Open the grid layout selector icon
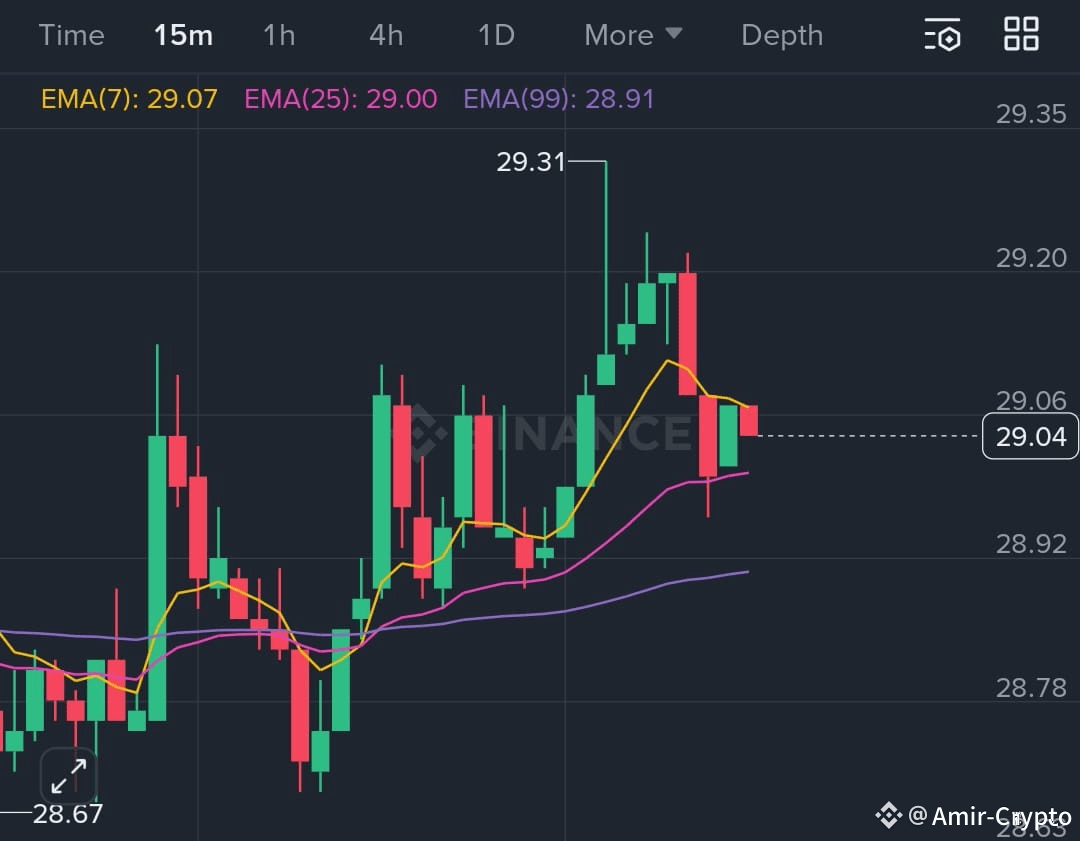The image size is (1080, 841). 1021,33
